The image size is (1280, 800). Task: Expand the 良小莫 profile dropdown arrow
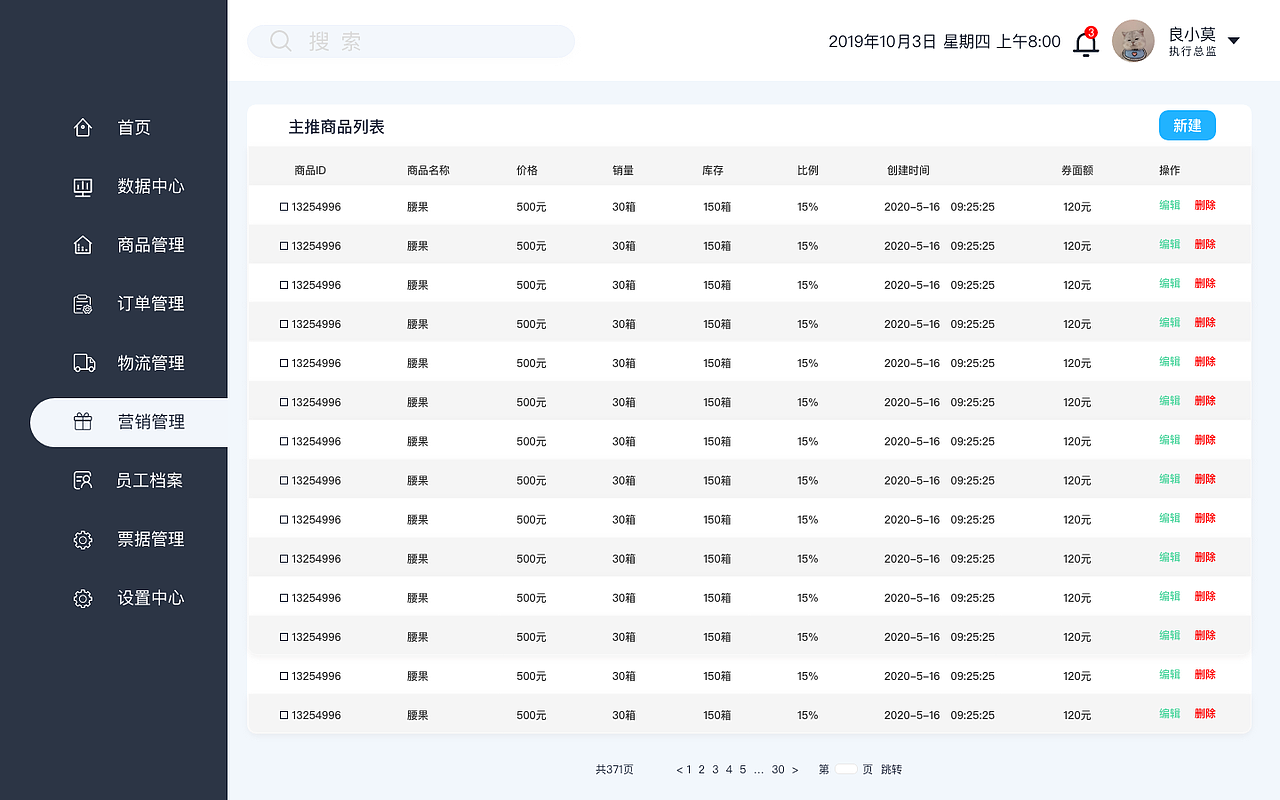pyautogui.click(x=1234, y=40)
